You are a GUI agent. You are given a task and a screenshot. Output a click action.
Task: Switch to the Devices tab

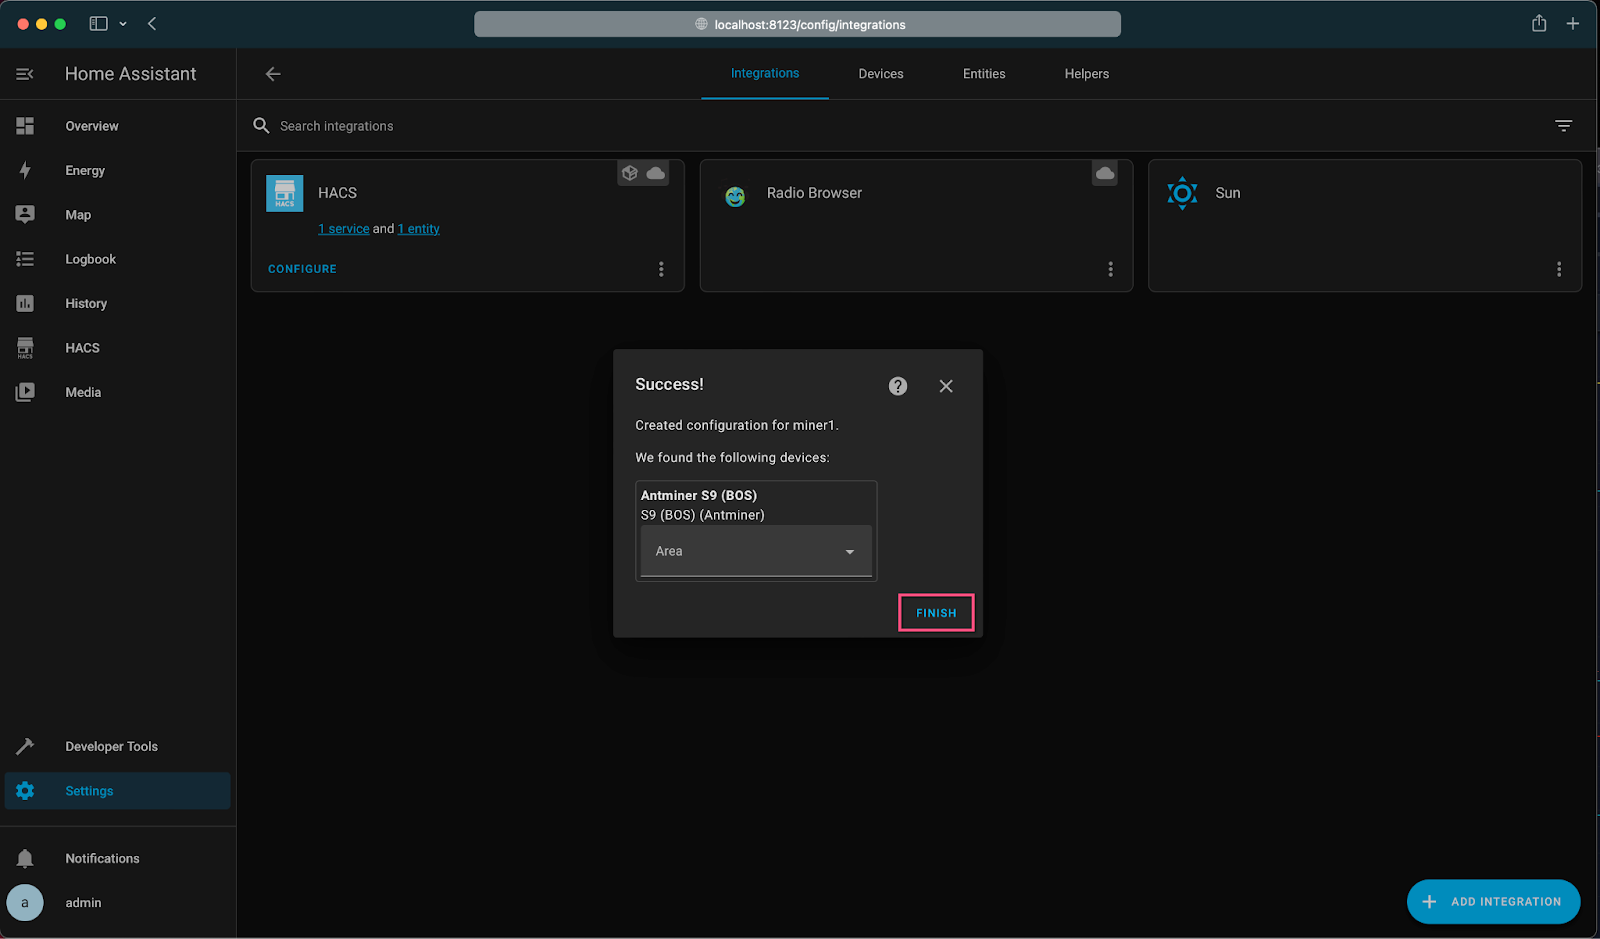pos(881,74)
